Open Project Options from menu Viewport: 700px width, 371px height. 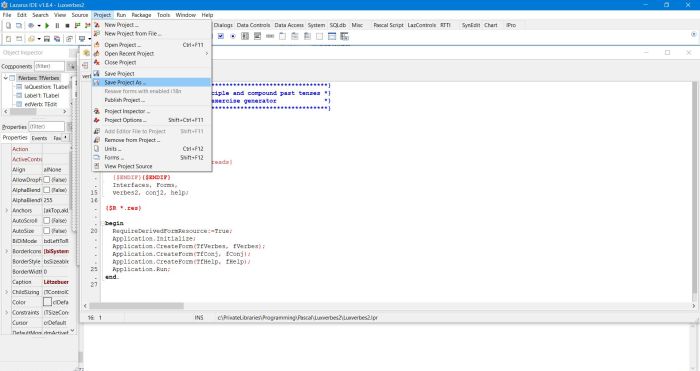[x=151, y=120]
